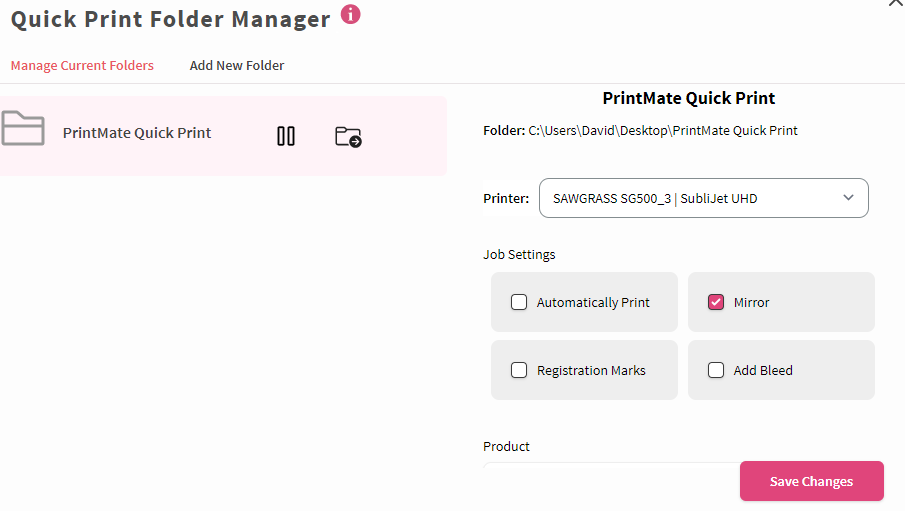Select the PrintMate Quick Print folder entry name
The width and height of the screenshot is (905, 511).
click(137, 133)
